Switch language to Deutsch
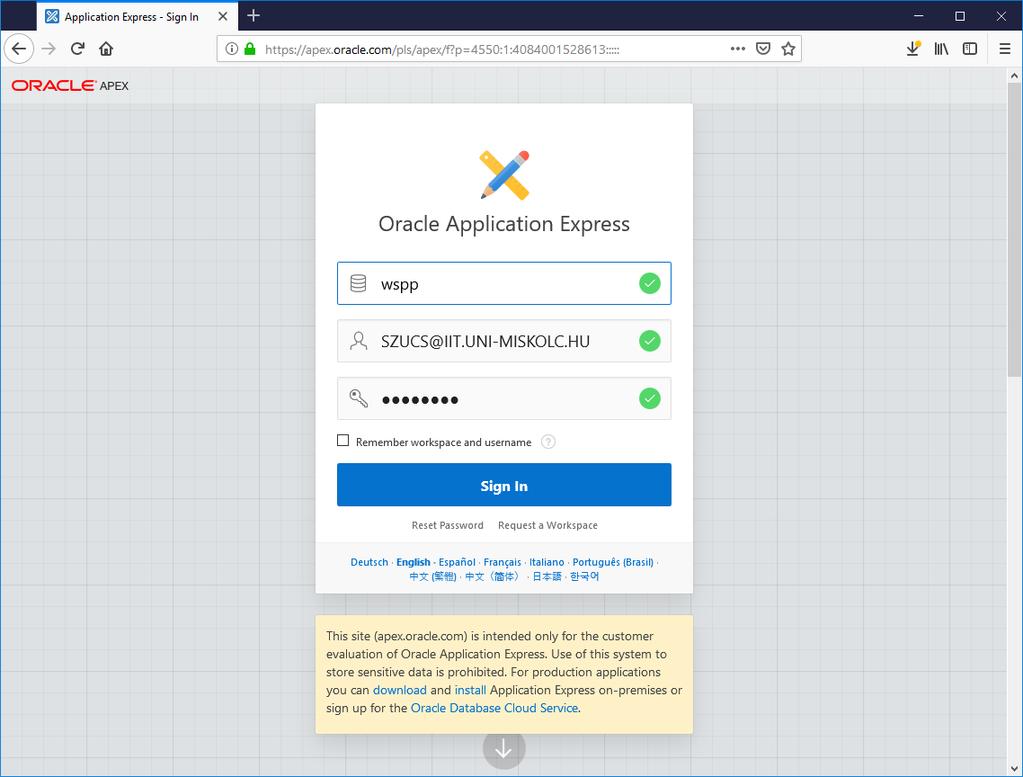Screen dimensions: 1023x777 click(369, 562)
